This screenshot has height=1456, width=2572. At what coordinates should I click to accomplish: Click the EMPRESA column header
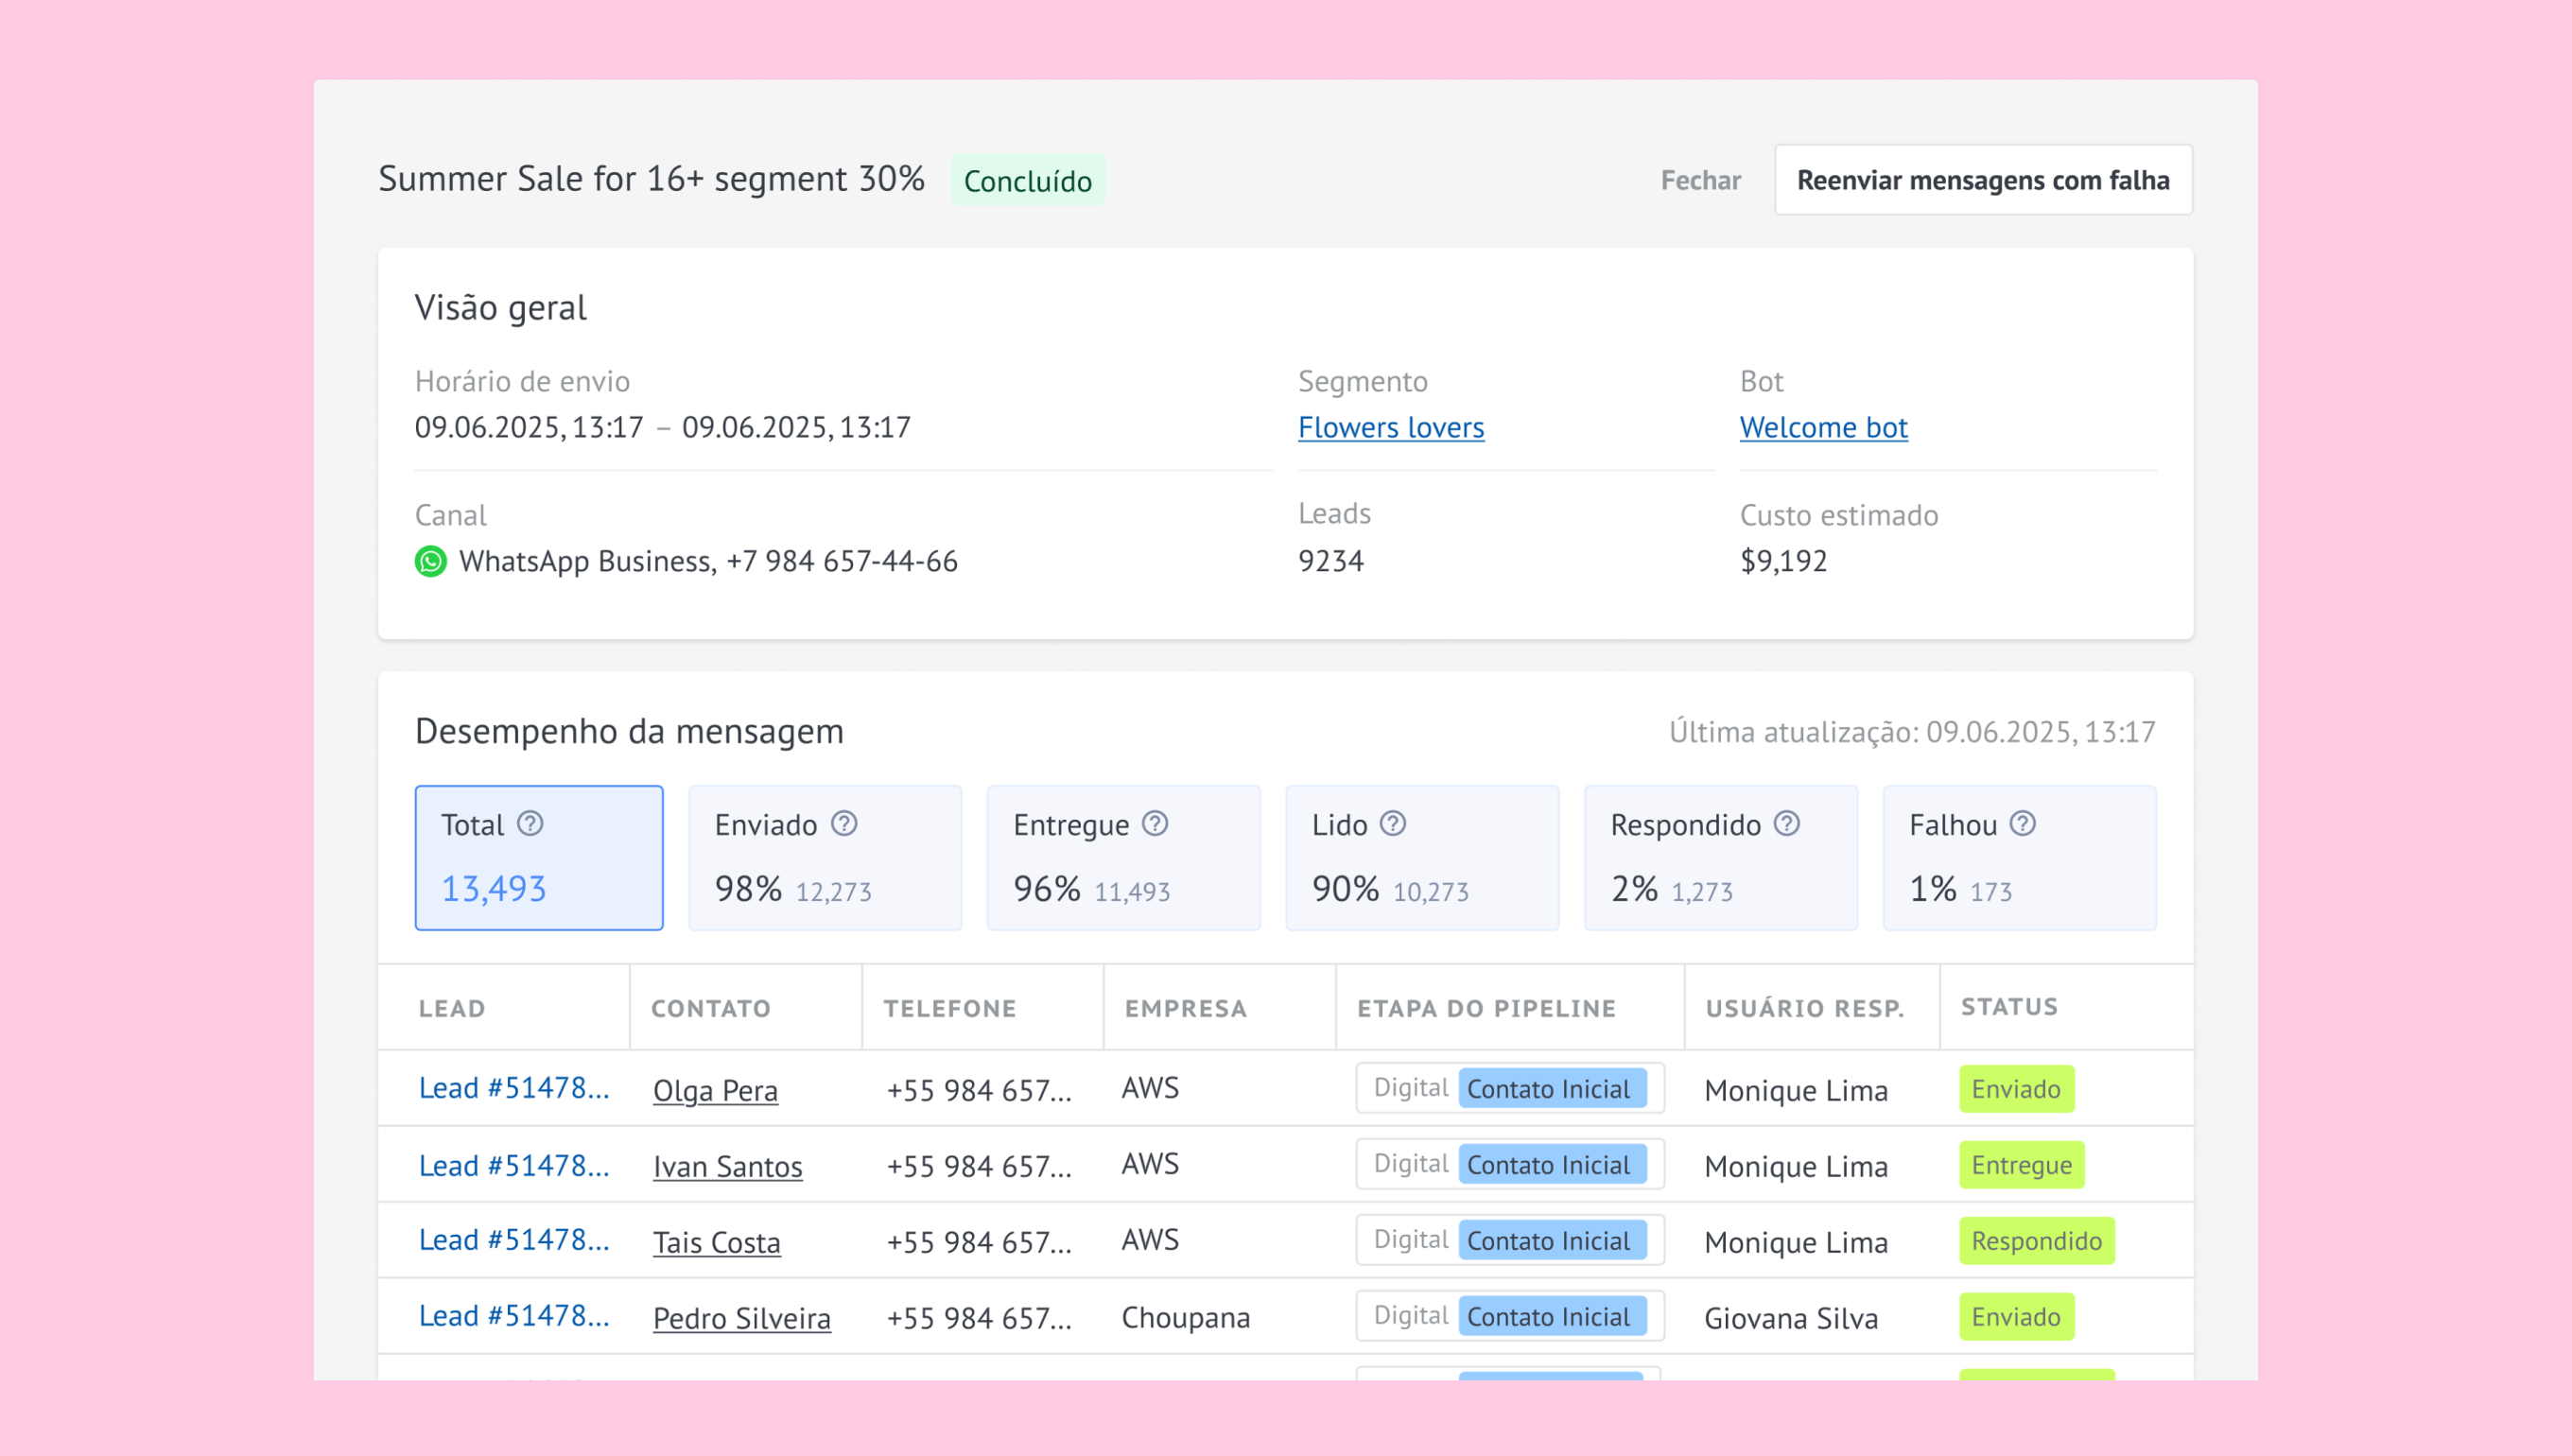click(x=1186, y=1008)
